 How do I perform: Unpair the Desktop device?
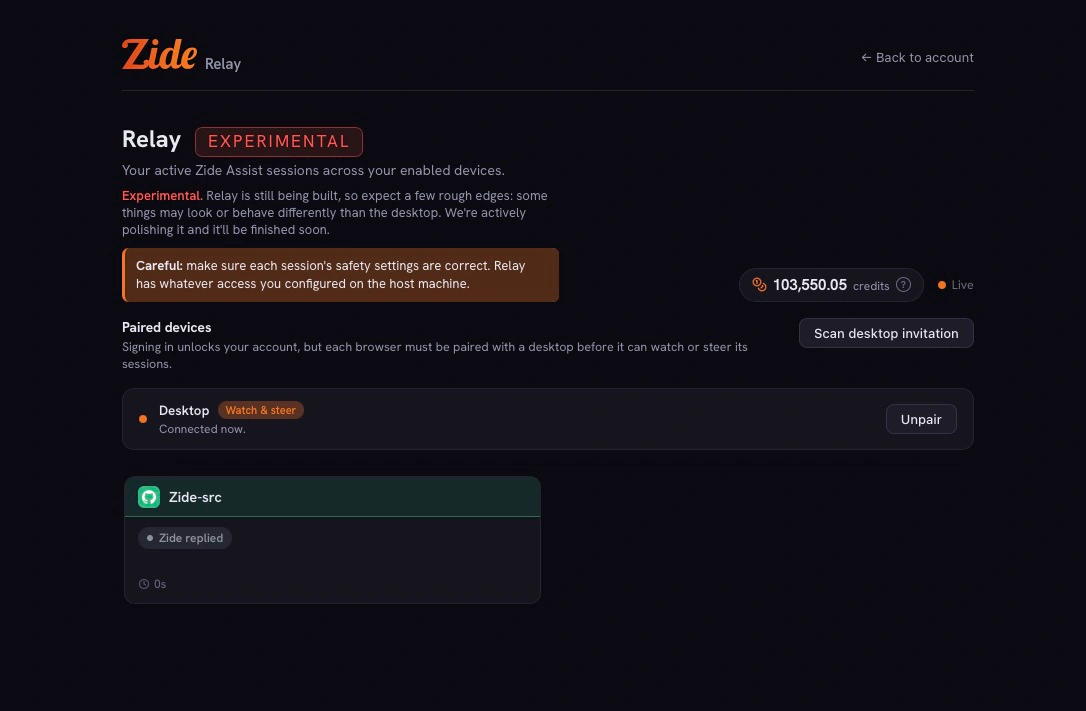(x=920, y=419)
